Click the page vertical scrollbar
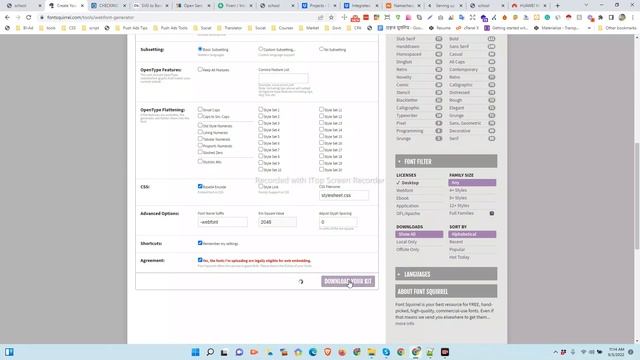 click(637, 196)
